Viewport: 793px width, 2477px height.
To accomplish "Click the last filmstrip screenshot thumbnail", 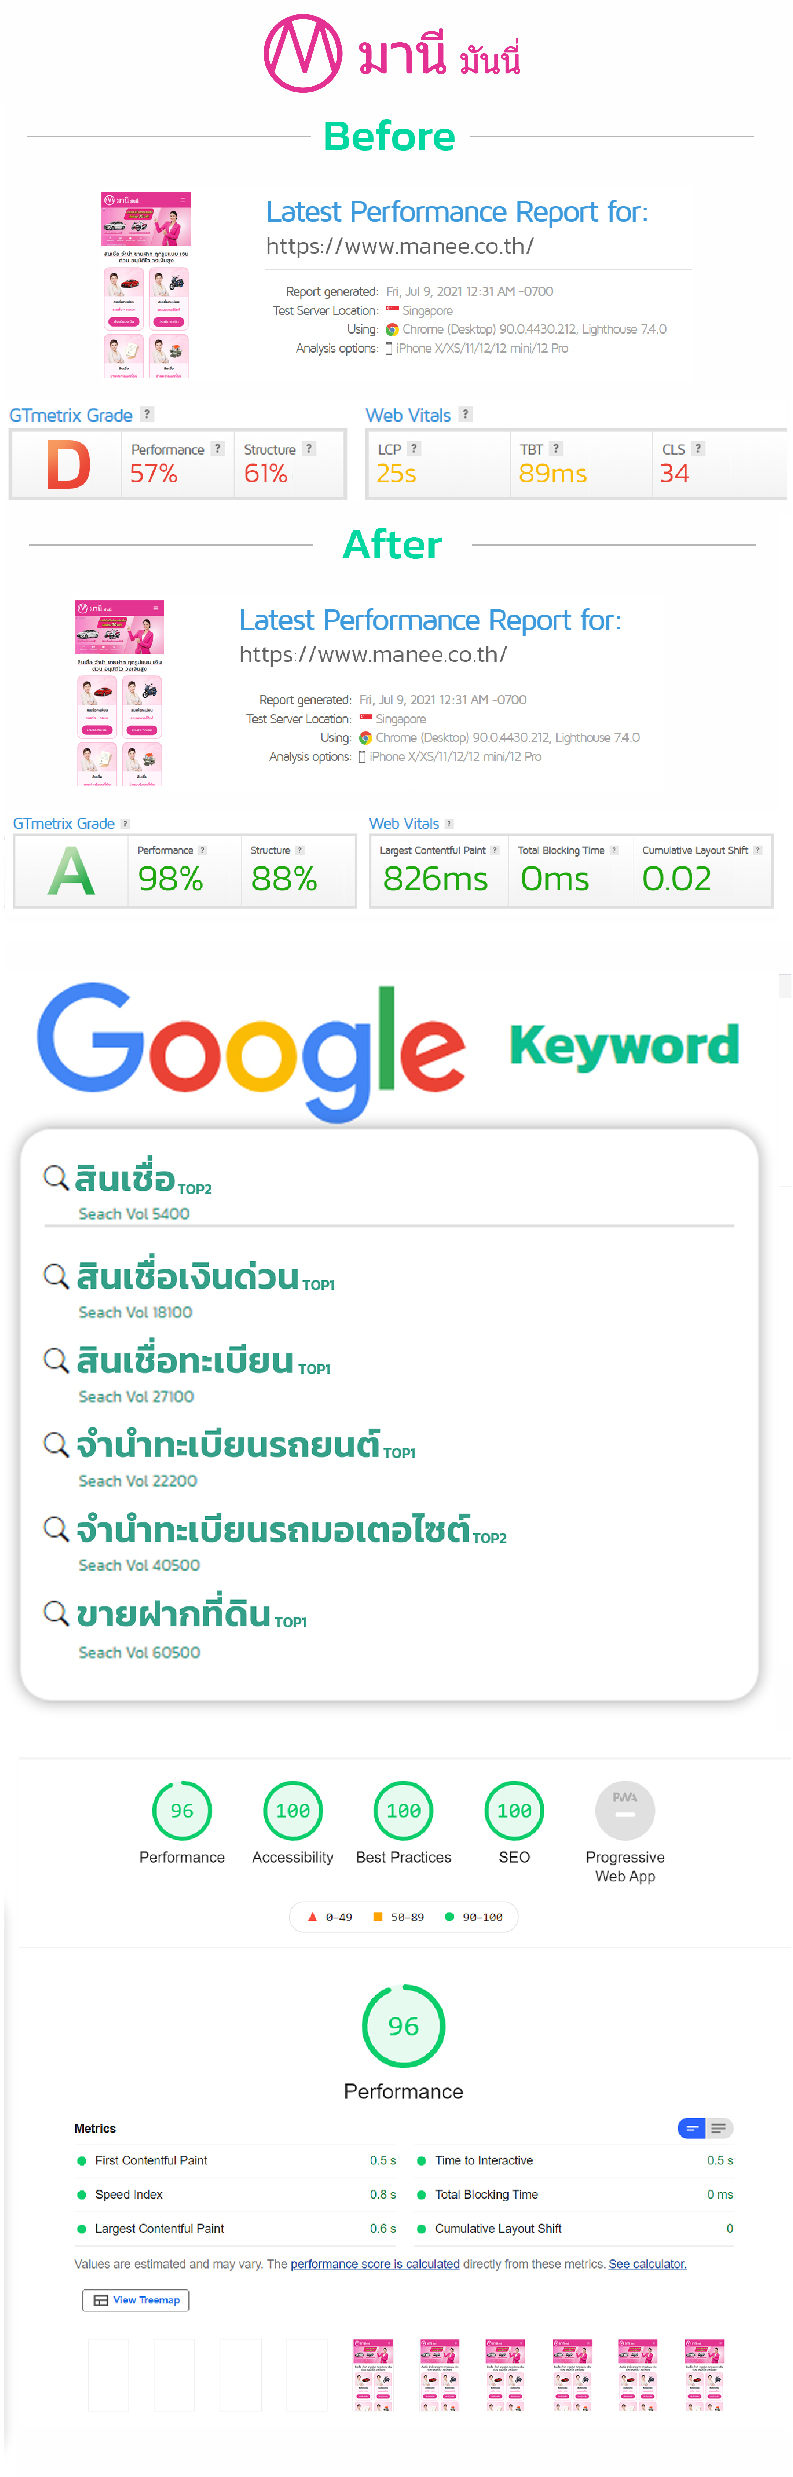I will tap(704, 2376).
